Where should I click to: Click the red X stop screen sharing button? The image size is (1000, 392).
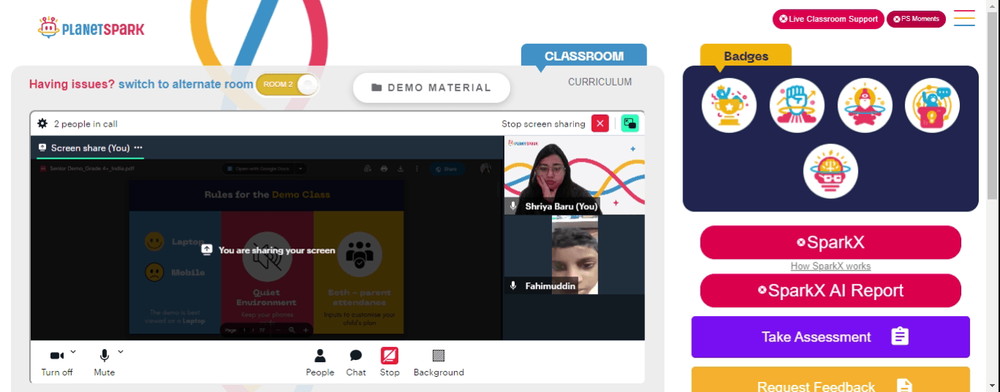click(600, 124)
